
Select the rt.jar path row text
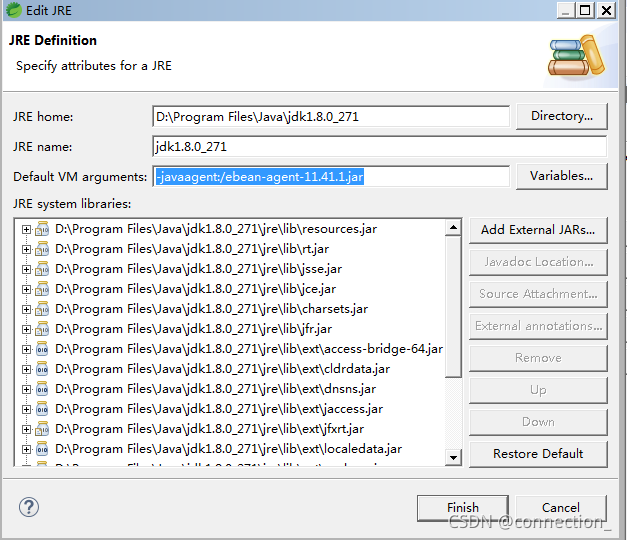click(x=192, y=249)
